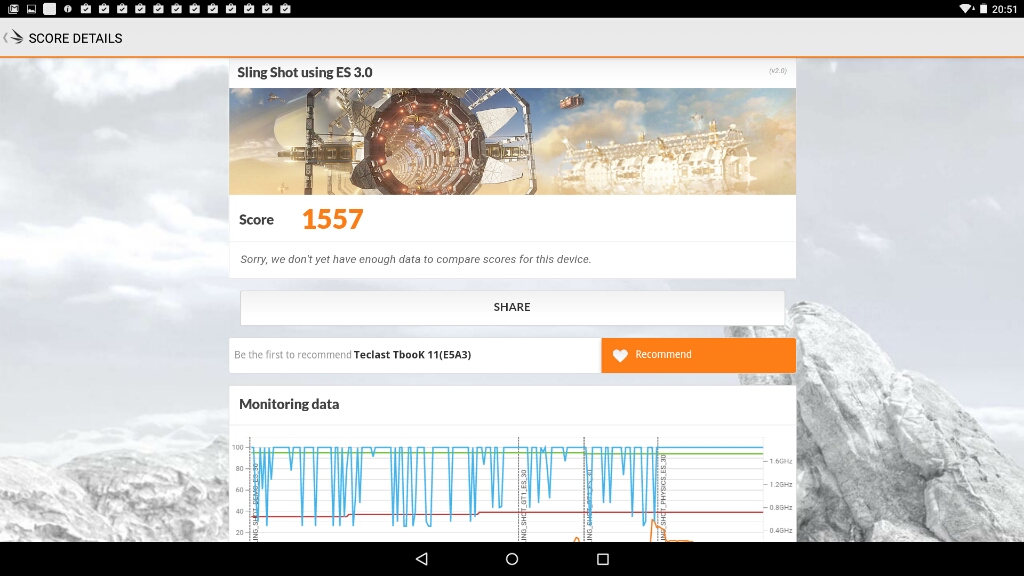Screen dimensions: 1024x576
Task: Click the (v2.0) version label
Action: click(778, 71)
